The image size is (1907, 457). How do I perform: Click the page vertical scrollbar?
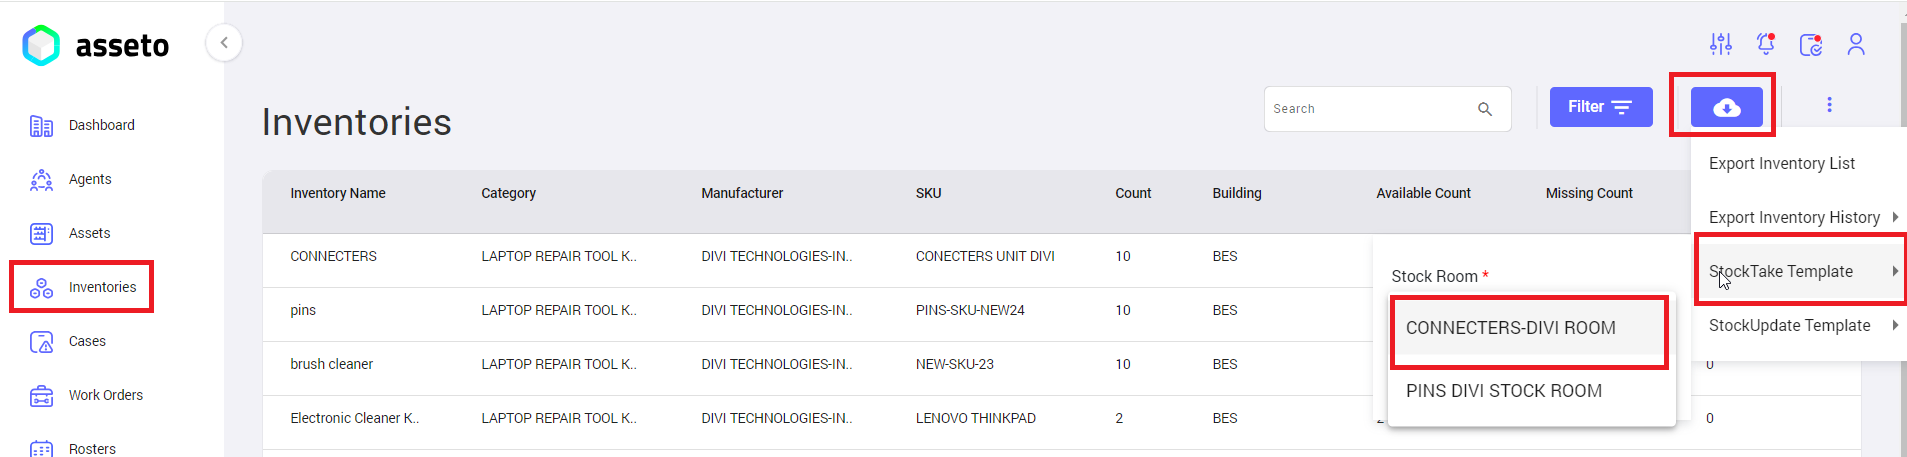tap(1903, 240)
